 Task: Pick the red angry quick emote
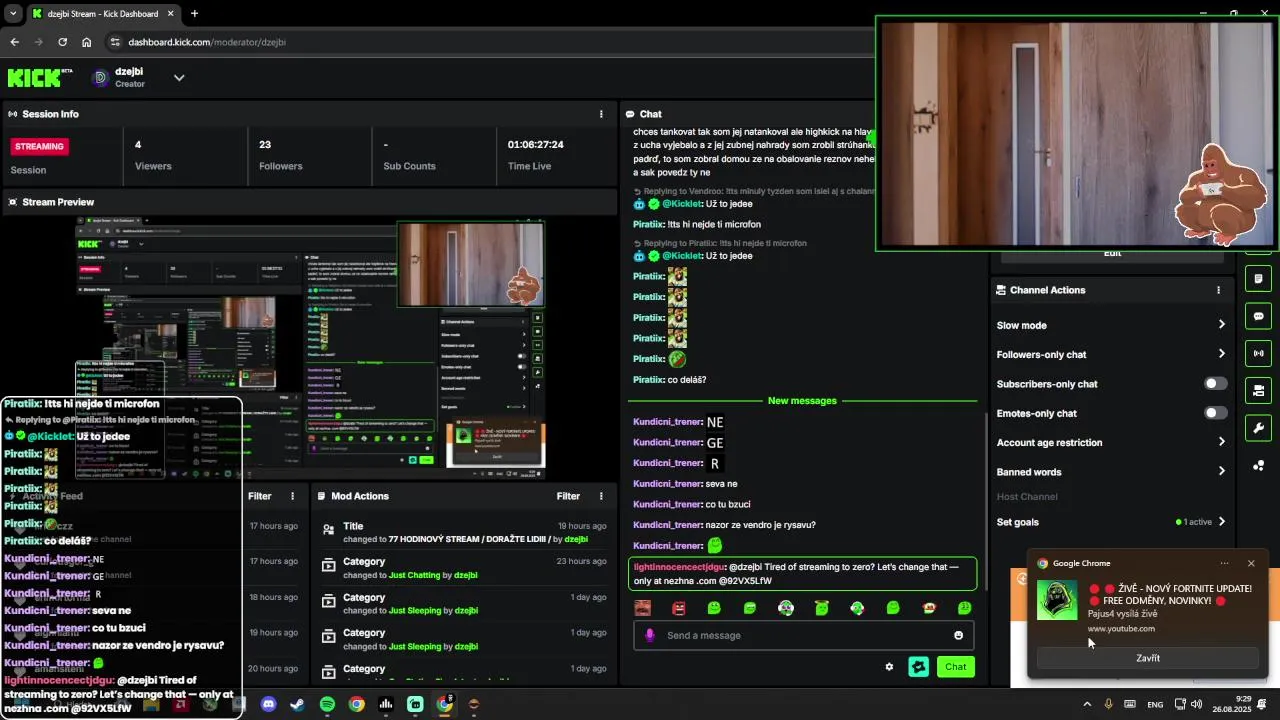[x=679, y=608]
